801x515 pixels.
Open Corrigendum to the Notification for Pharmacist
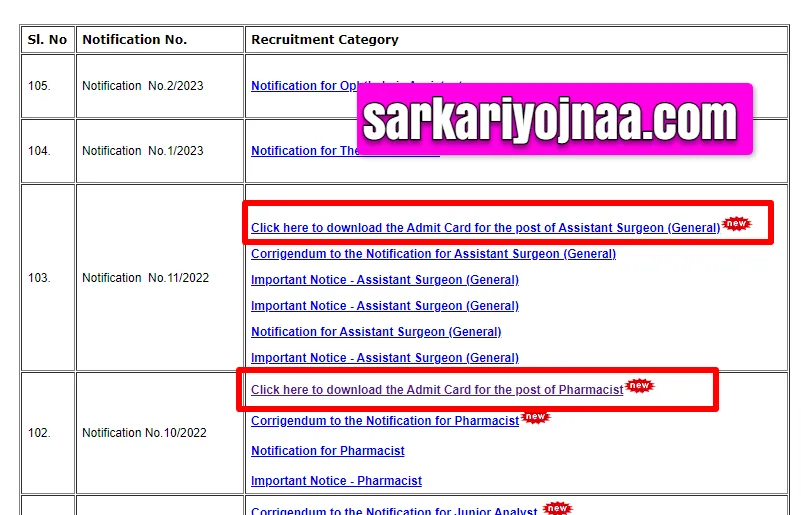tap(385, 421)
